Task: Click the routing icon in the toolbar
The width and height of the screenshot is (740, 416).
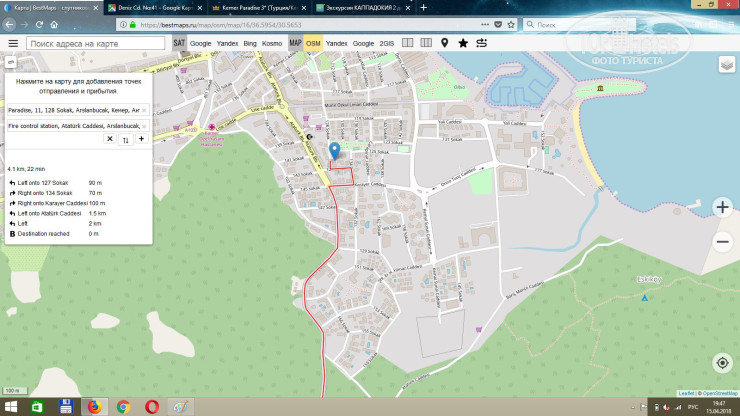Action: [481, 43]
